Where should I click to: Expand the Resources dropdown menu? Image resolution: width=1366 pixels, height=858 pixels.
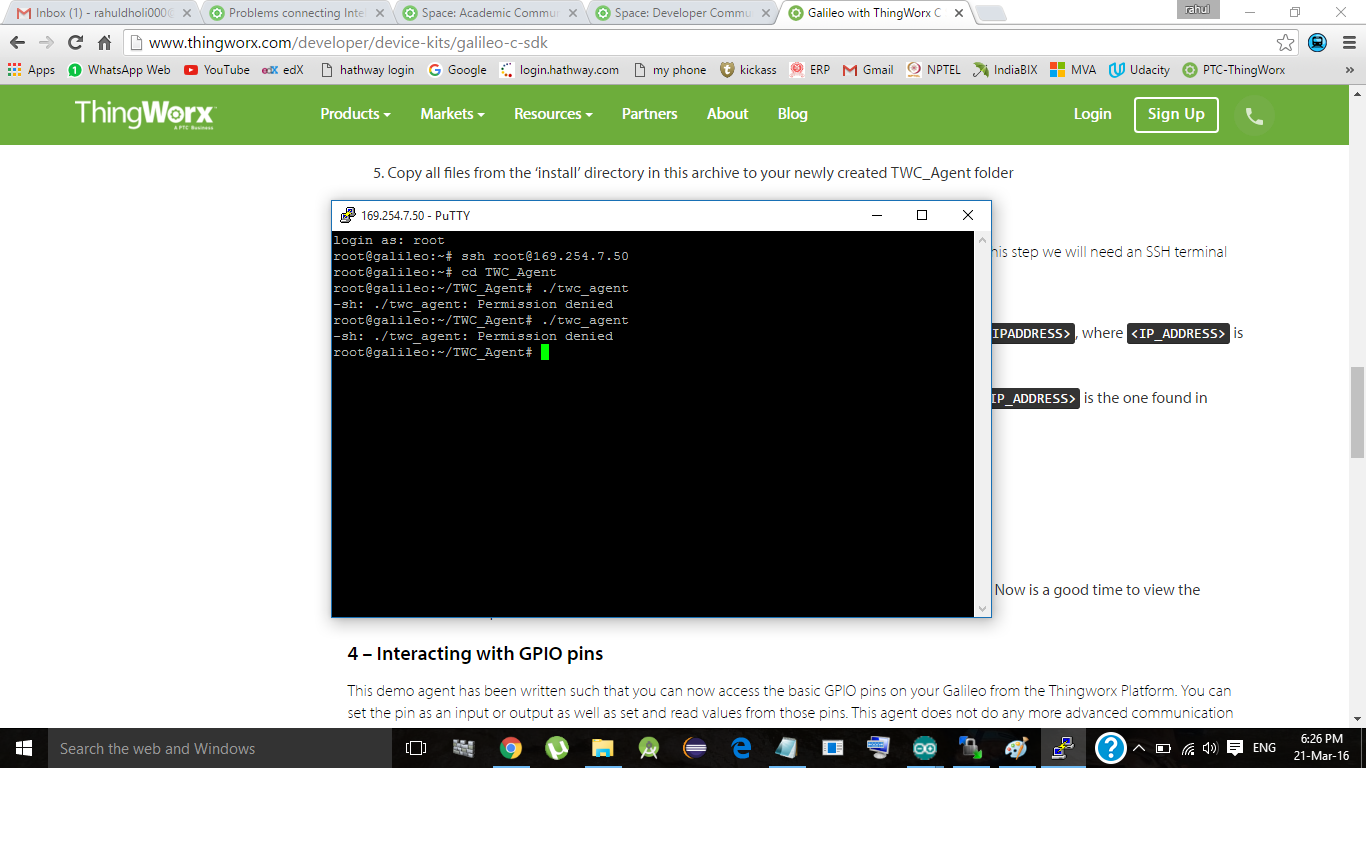coord(553,114)
